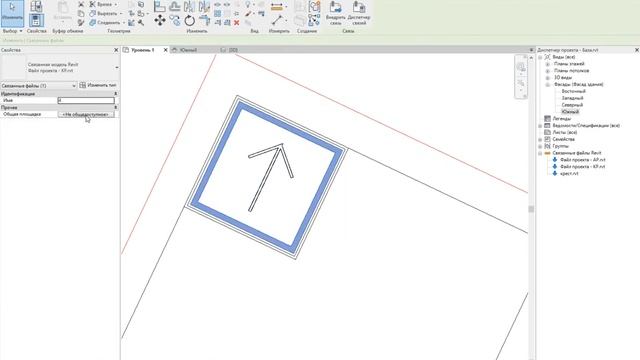This screenshot has height=360, width=640.
Task: Open the Западный elevation view
Action: [572, 98]
